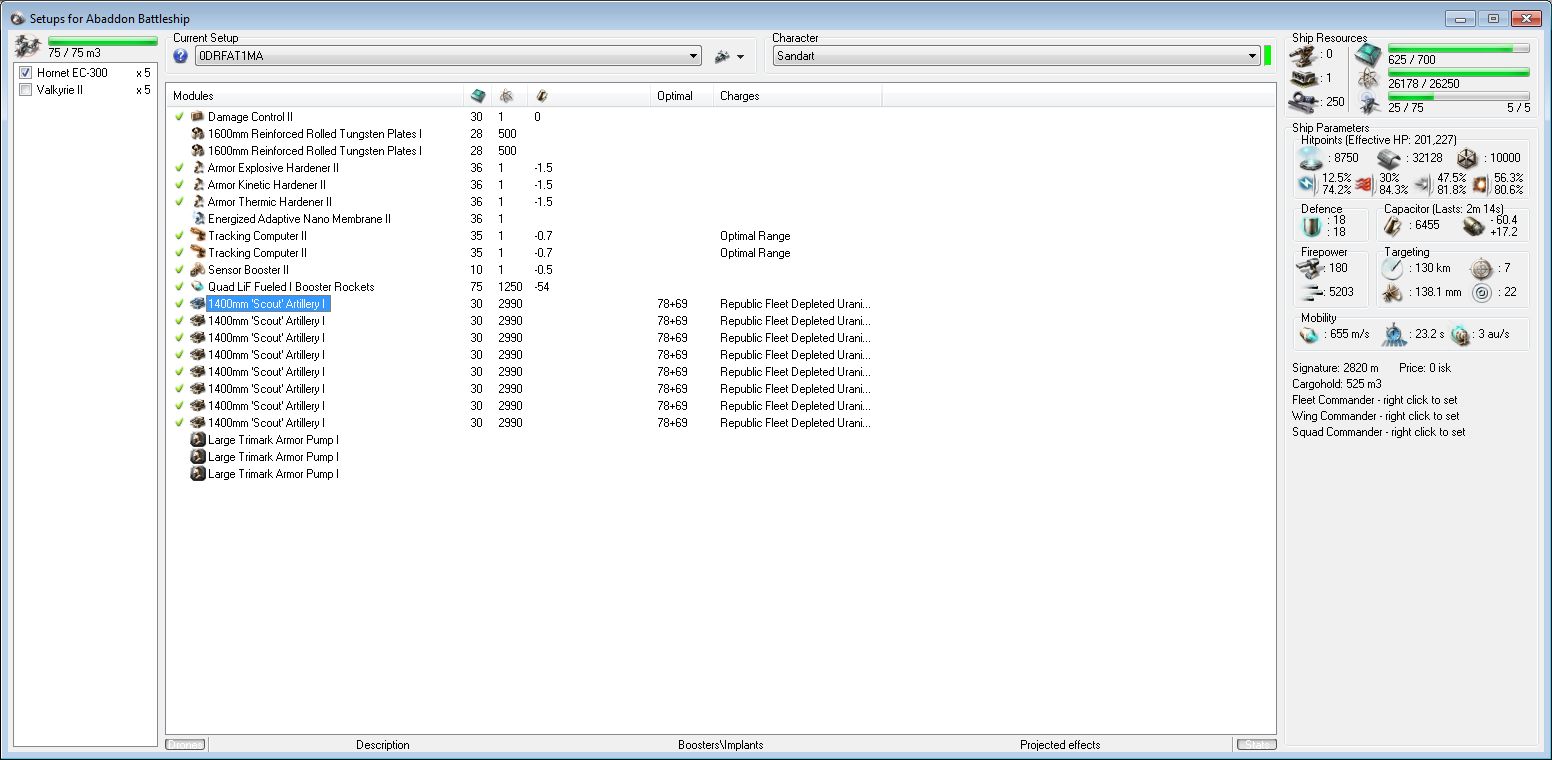This screenshot has width=1552, height=760.
Task: Click the shield hitpoints icon next to 8750
Action: tap(1310, 158)
